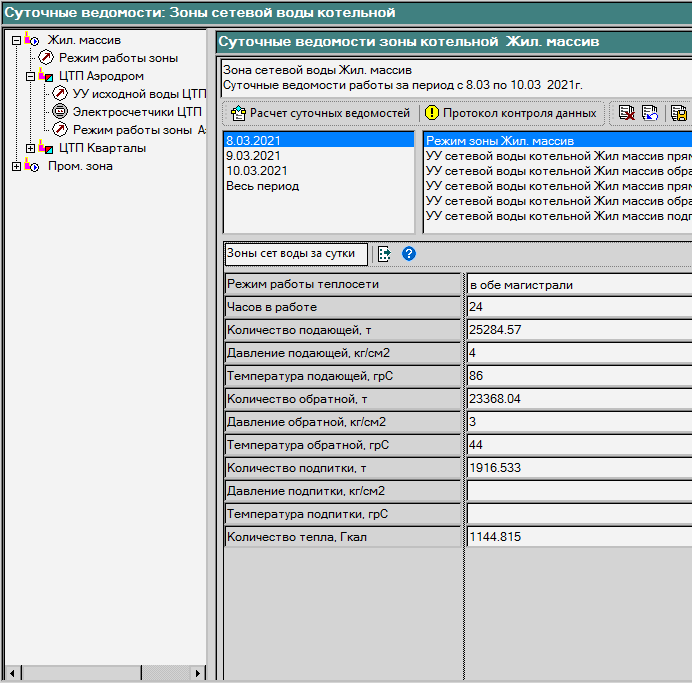692x683 pixels.
Task: Click the Зоны сет воды за сутки field
Action: [296, 254]
